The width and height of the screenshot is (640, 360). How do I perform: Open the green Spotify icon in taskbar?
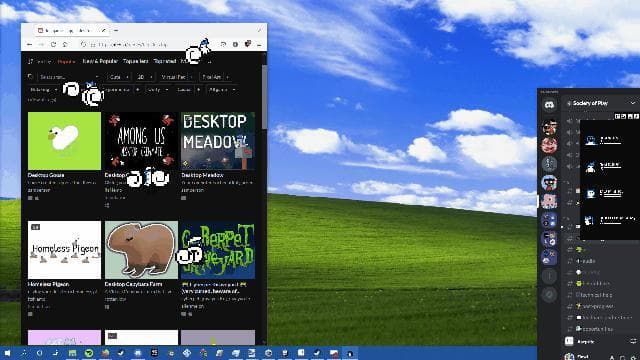click(89, 353)
